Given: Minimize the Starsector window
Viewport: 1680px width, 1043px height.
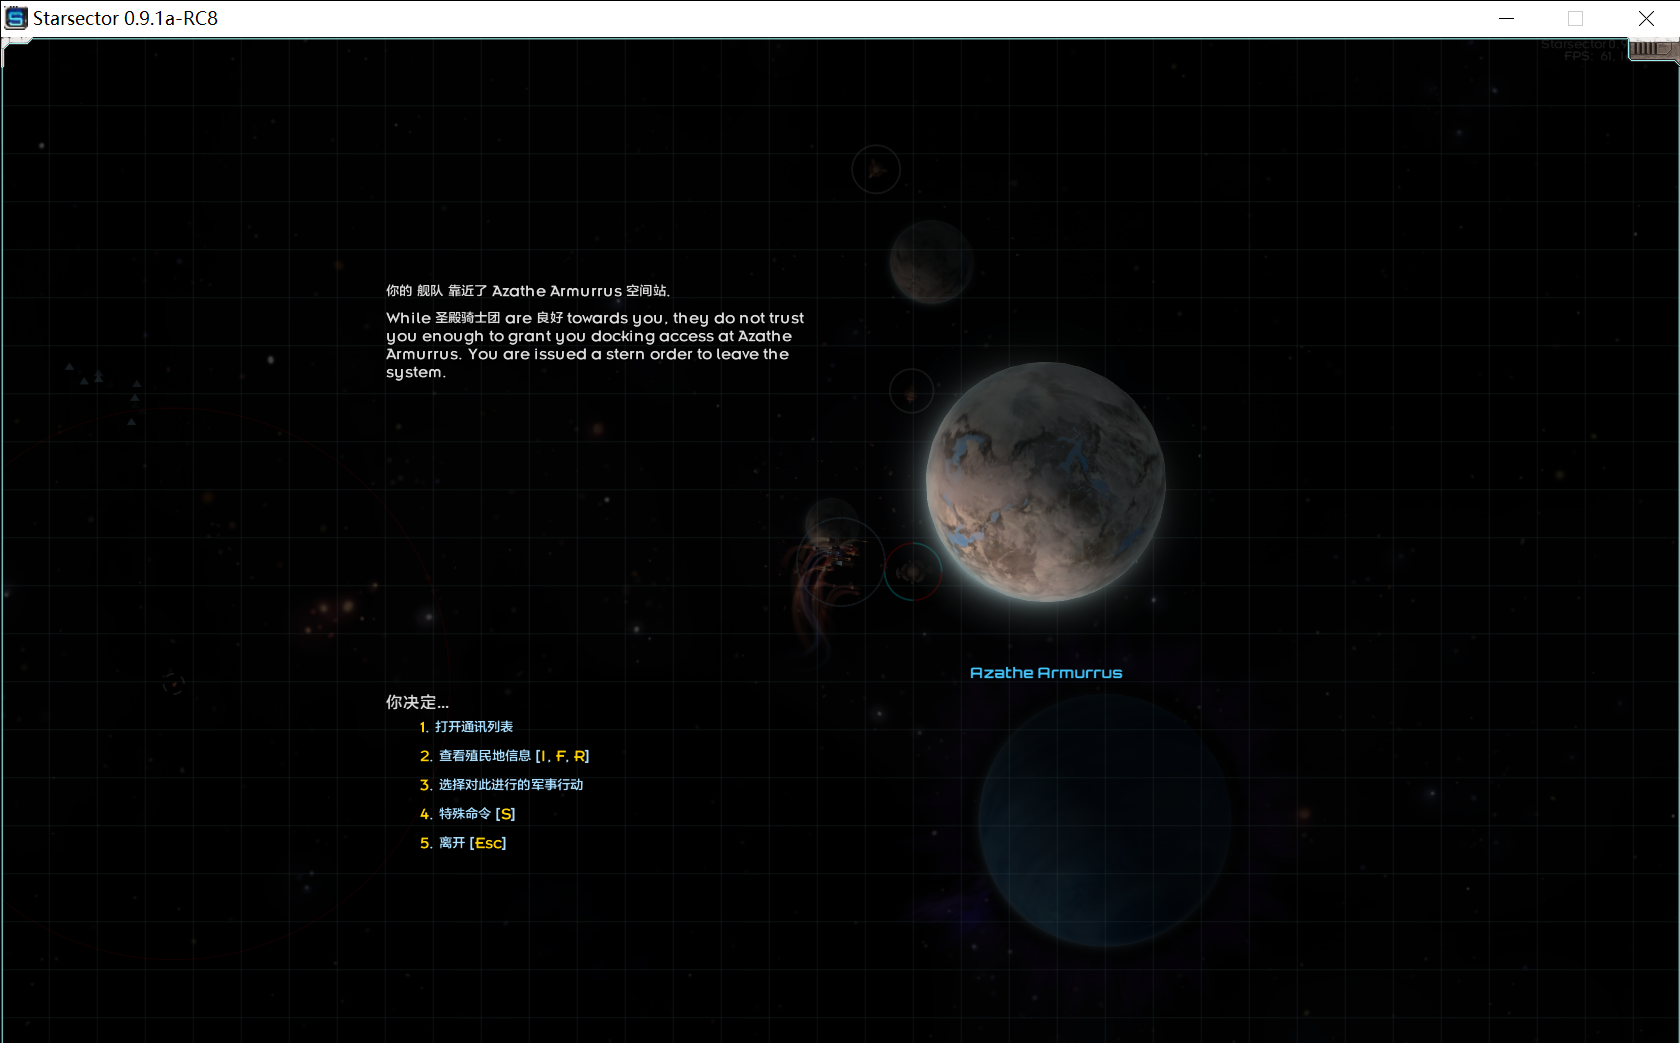Looking at the screenshot, I should 1505,18.
